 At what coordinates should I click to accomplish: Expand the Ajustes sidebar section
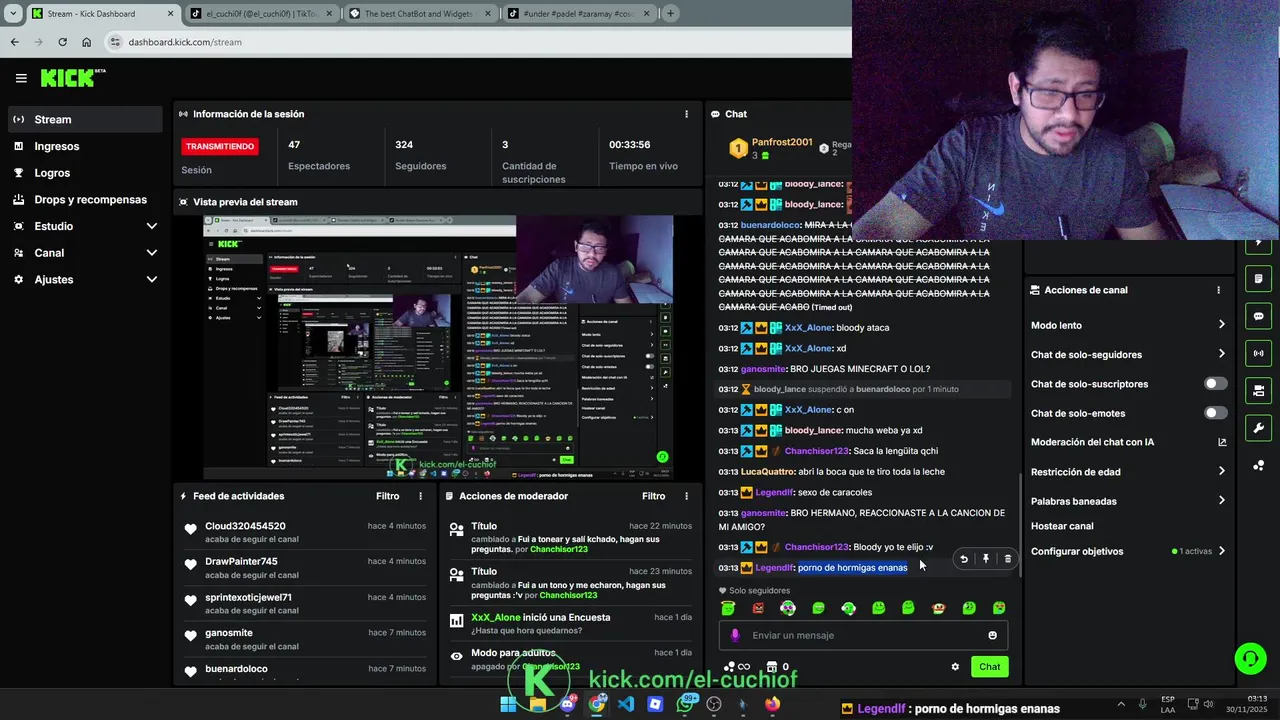click(85, 279)
